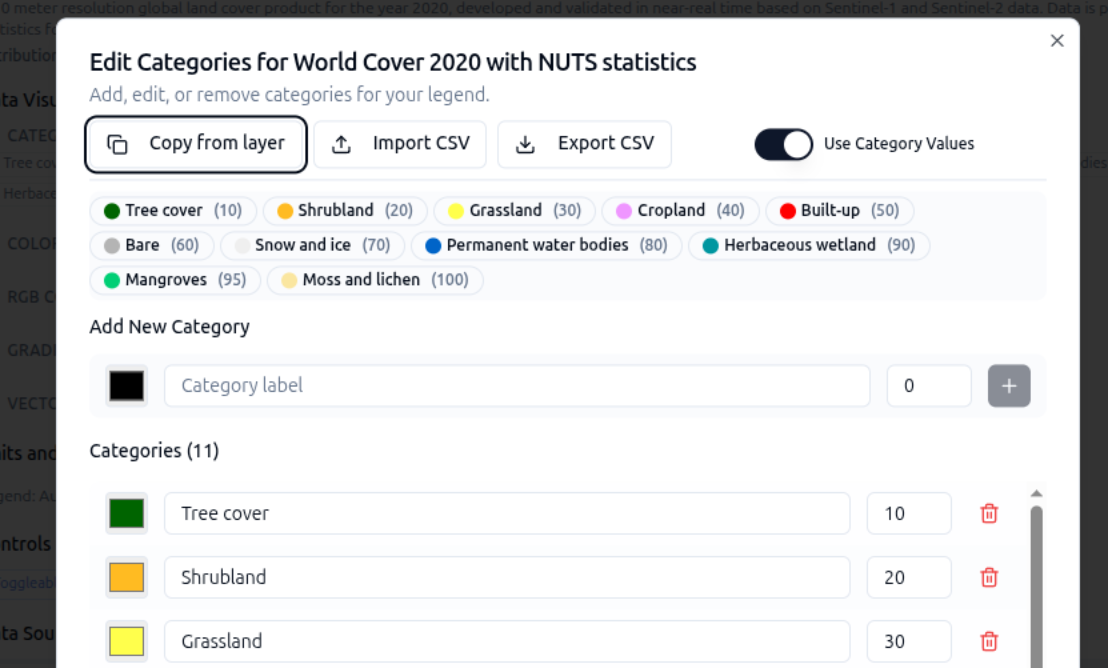Select the Permanent water bodies (80) chip
1108x668 pixels.
[546, 245]
